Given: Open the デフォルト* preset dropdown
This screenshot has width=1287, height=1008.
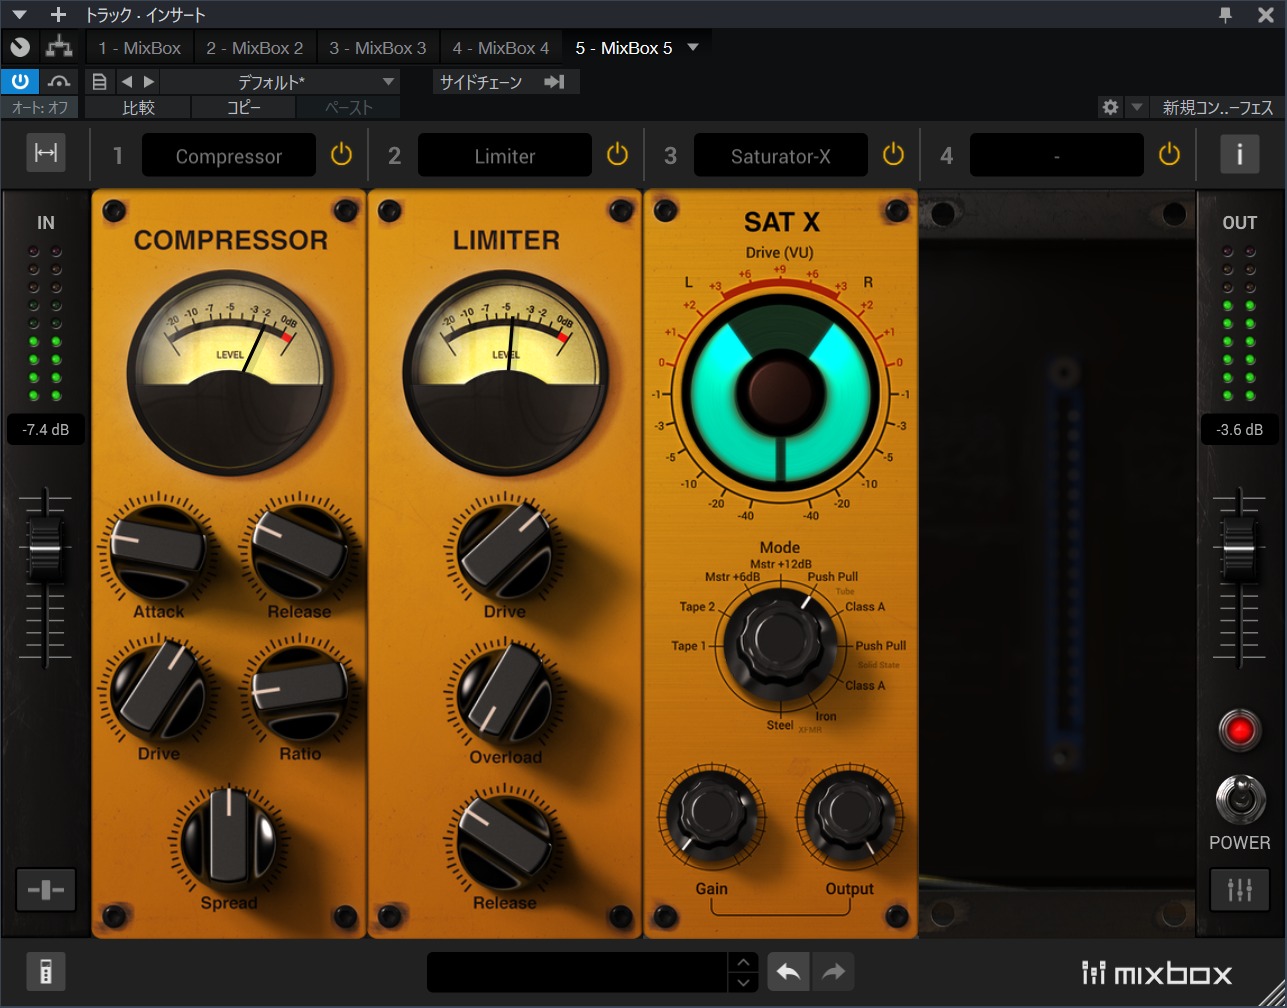Looking at the screenshot, I should pos(280,81).
